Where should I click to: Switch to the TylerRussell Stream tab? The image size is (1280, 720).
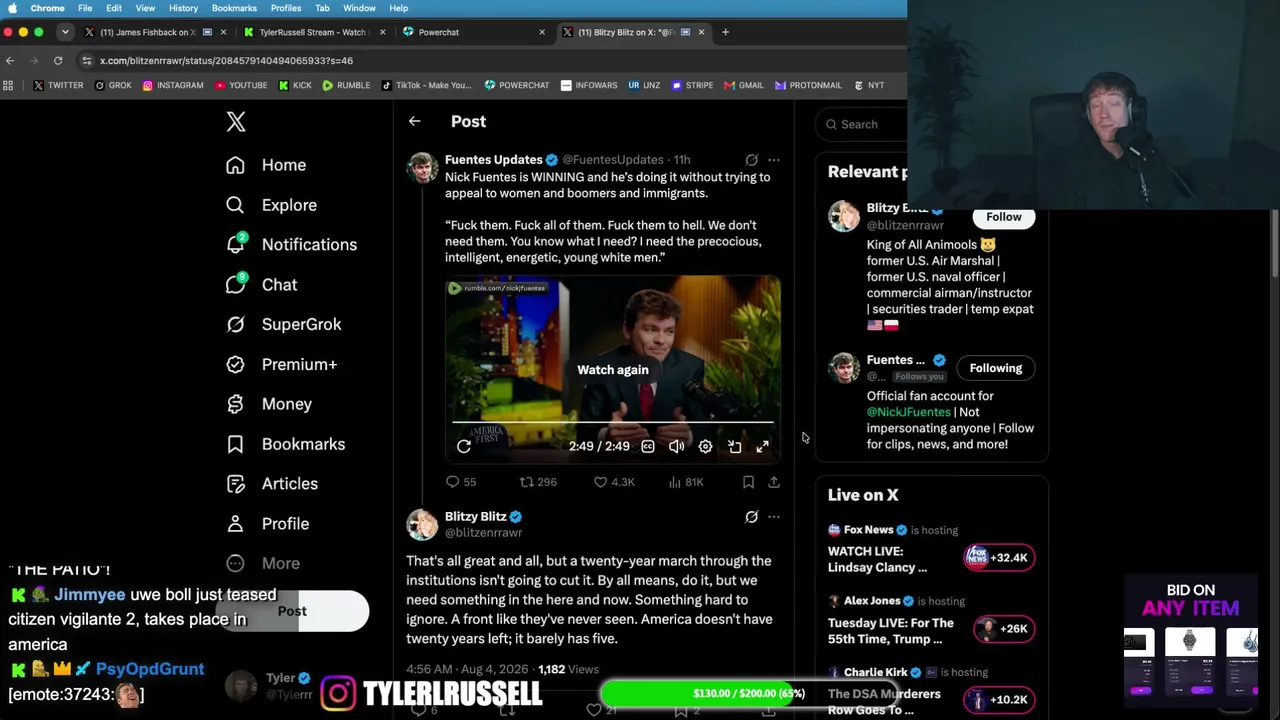(x=310, y=32)
